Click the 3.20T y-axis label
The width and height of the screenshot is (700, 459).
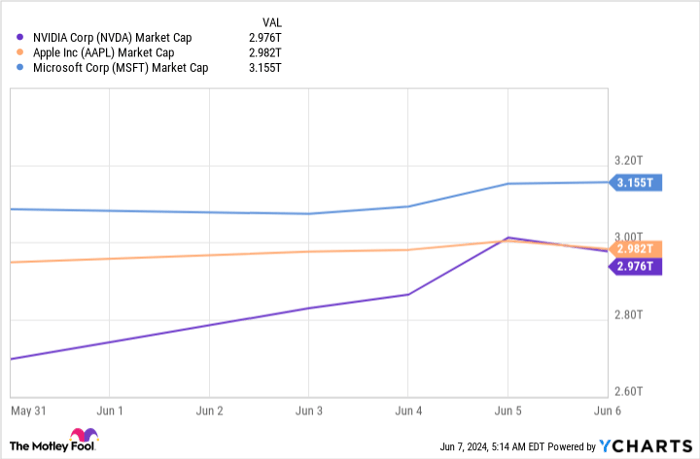tap(629, 160)
